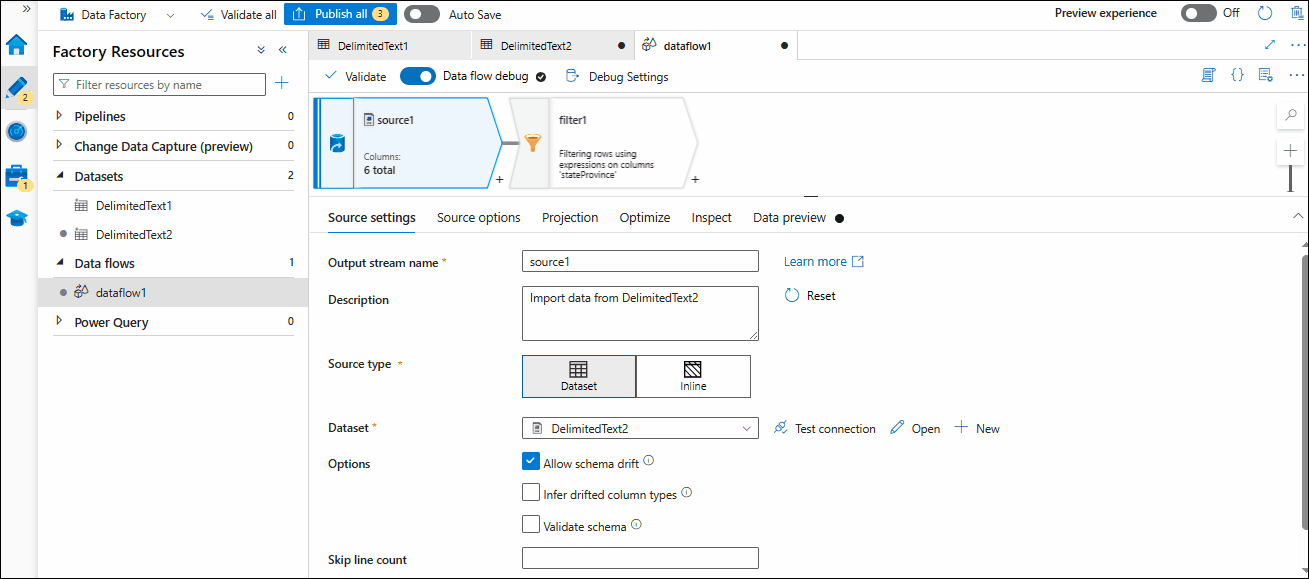Open the Learn more link
This screenshot has width=1309, height=579.
tap(816, 261)
